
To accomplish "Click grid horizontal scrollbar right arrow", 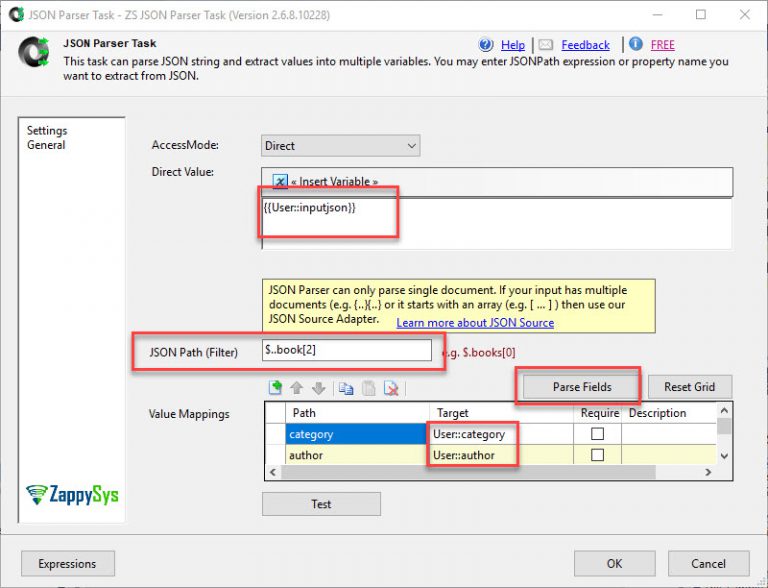I will (708, 472).
